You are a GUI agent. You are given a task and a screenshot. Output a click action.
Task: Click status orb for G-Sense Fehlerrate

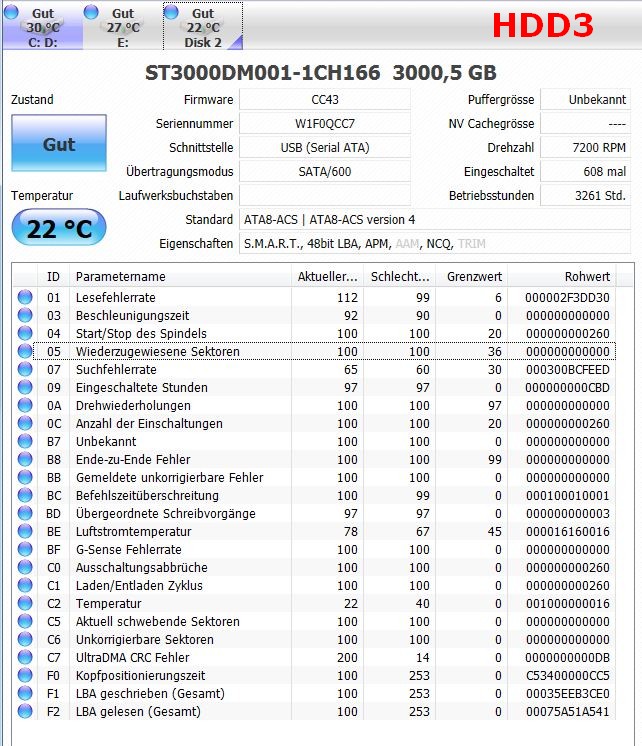tap(25, 550)
